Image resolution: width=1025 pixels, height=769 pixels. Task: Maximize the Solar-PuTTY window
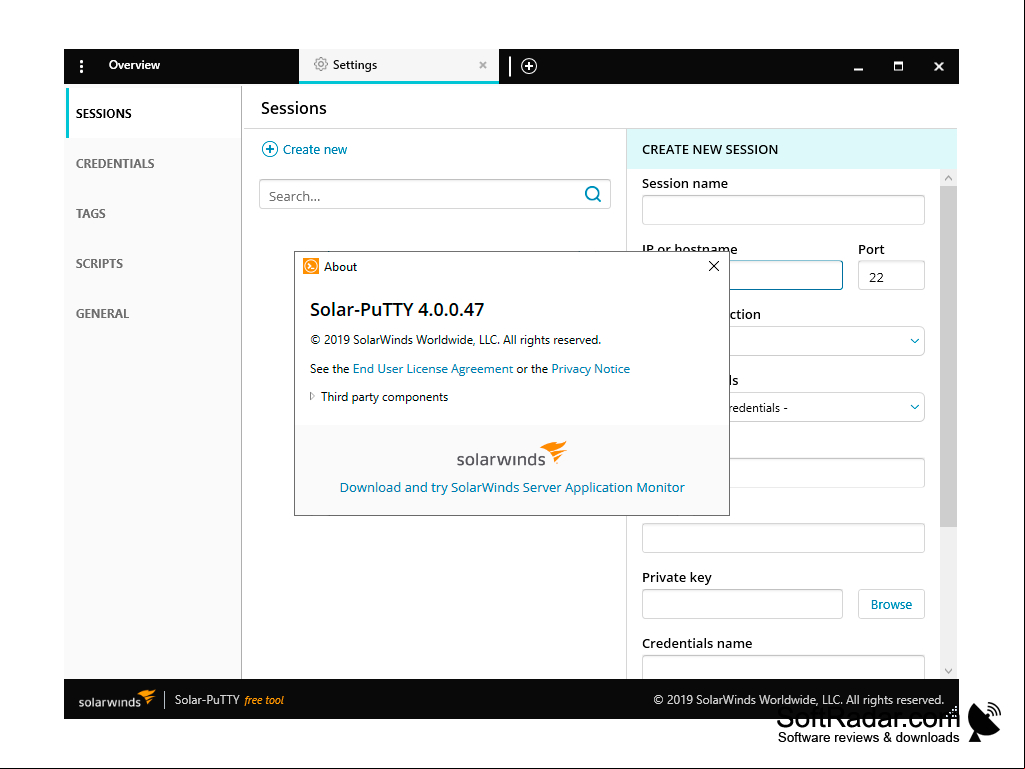[898, 66]
